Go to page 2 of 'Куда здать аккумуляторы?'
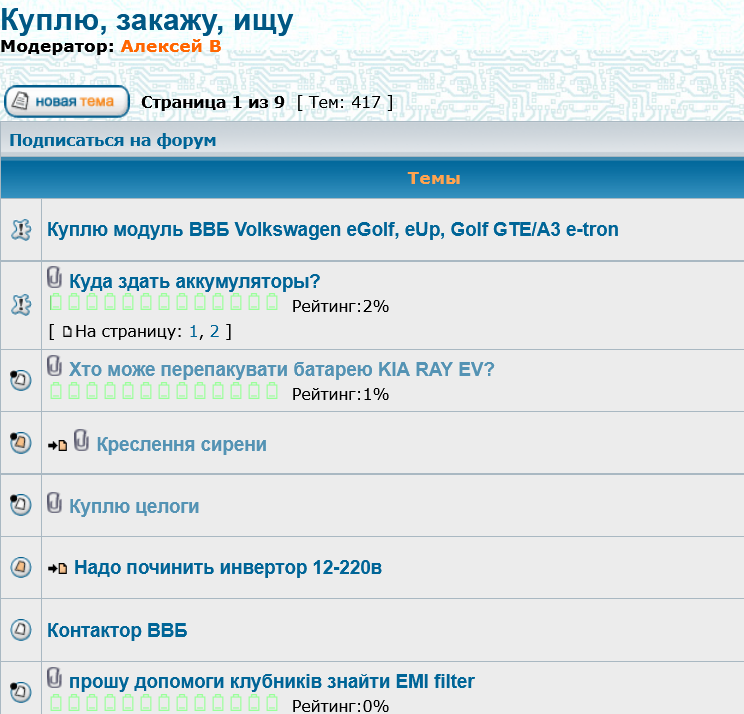The image size is (744, 714). pyautogui.click(x=214, y=330)
